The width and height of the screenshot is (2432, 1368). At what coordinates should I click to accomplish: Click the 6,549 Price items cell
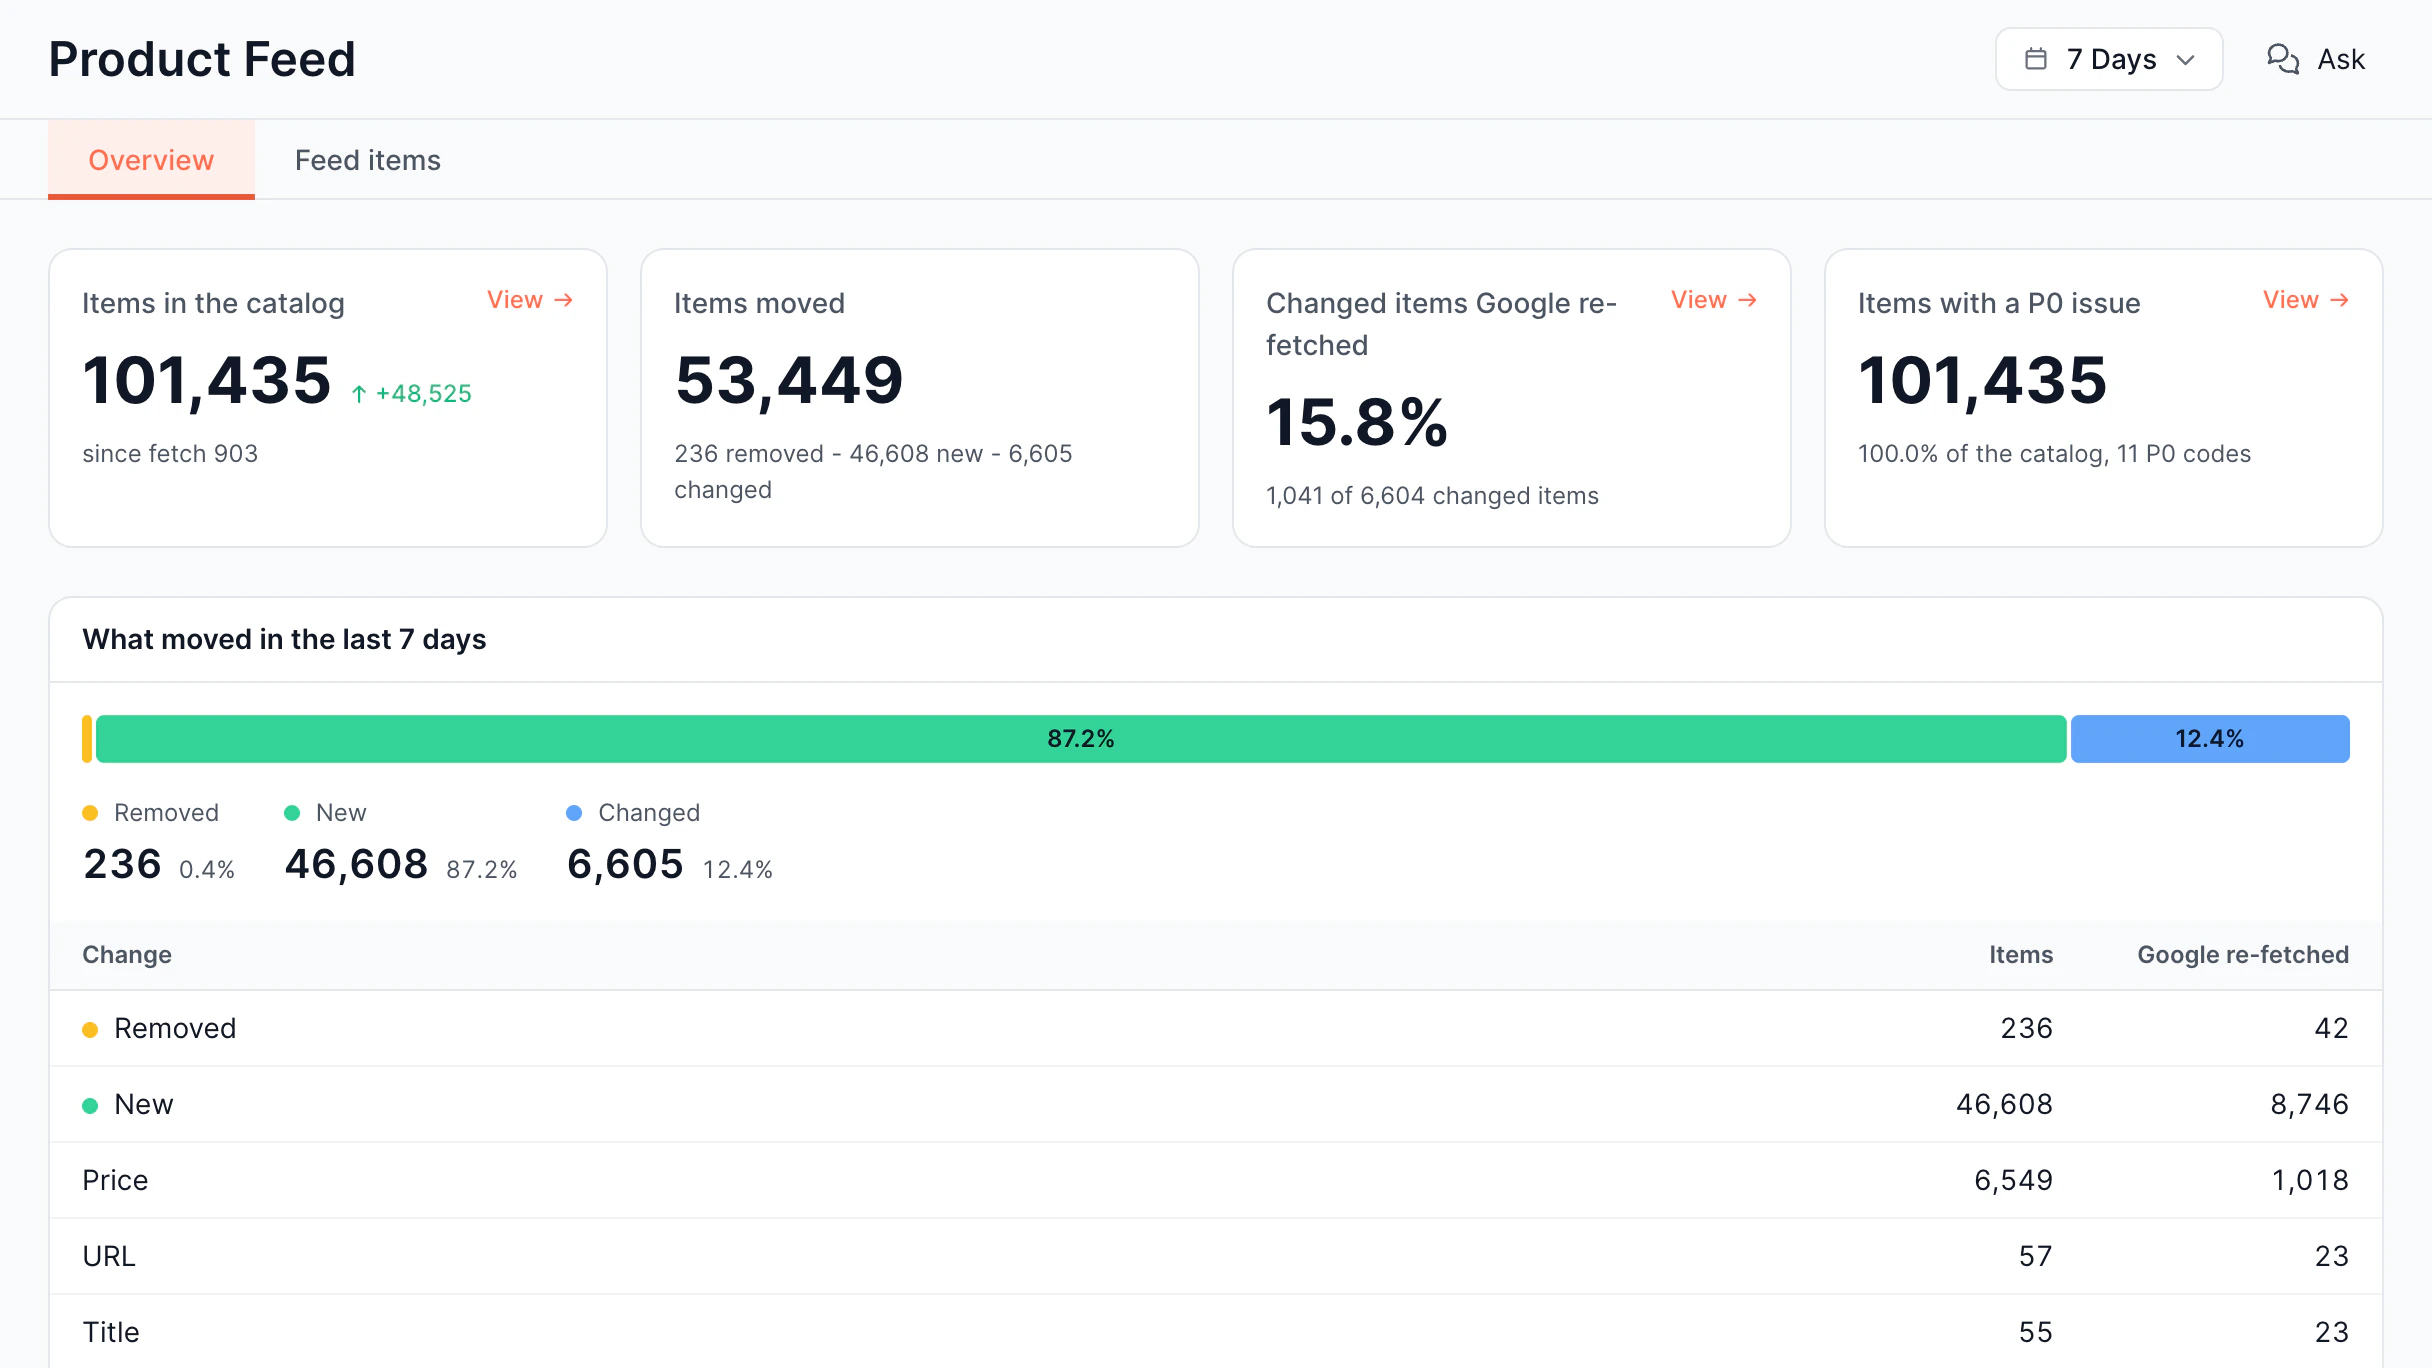tap(2013, 1180)
